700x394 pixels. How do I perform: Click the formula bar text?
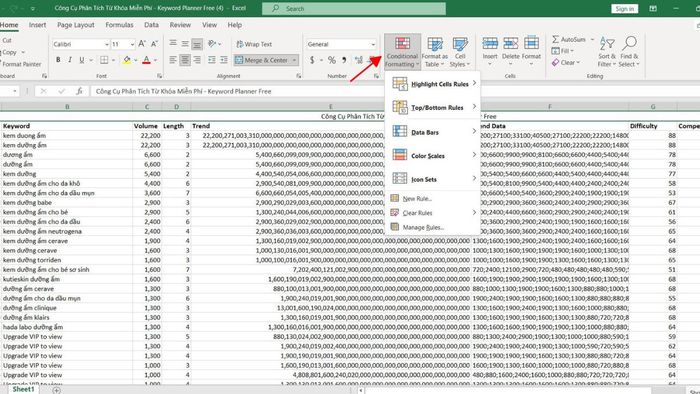click(x=183, y=91)
